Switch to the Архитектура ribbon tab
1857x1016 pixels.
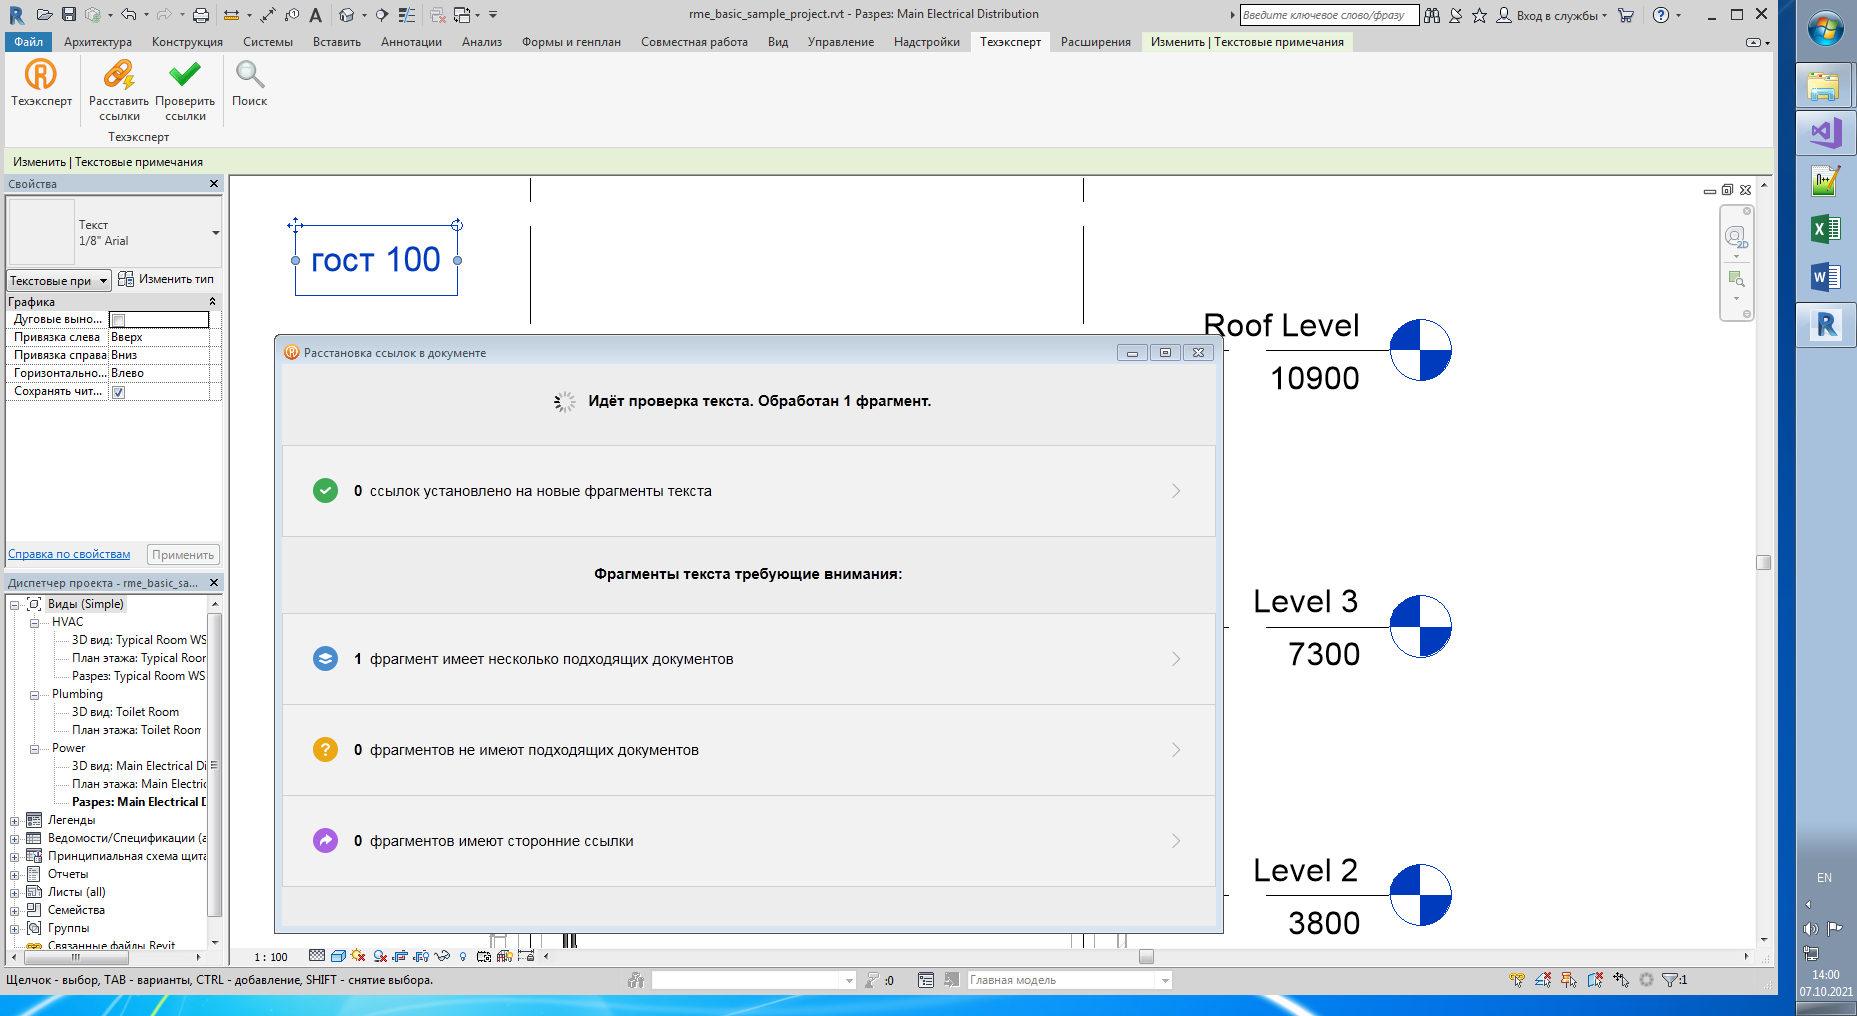[x=97, y=42]
